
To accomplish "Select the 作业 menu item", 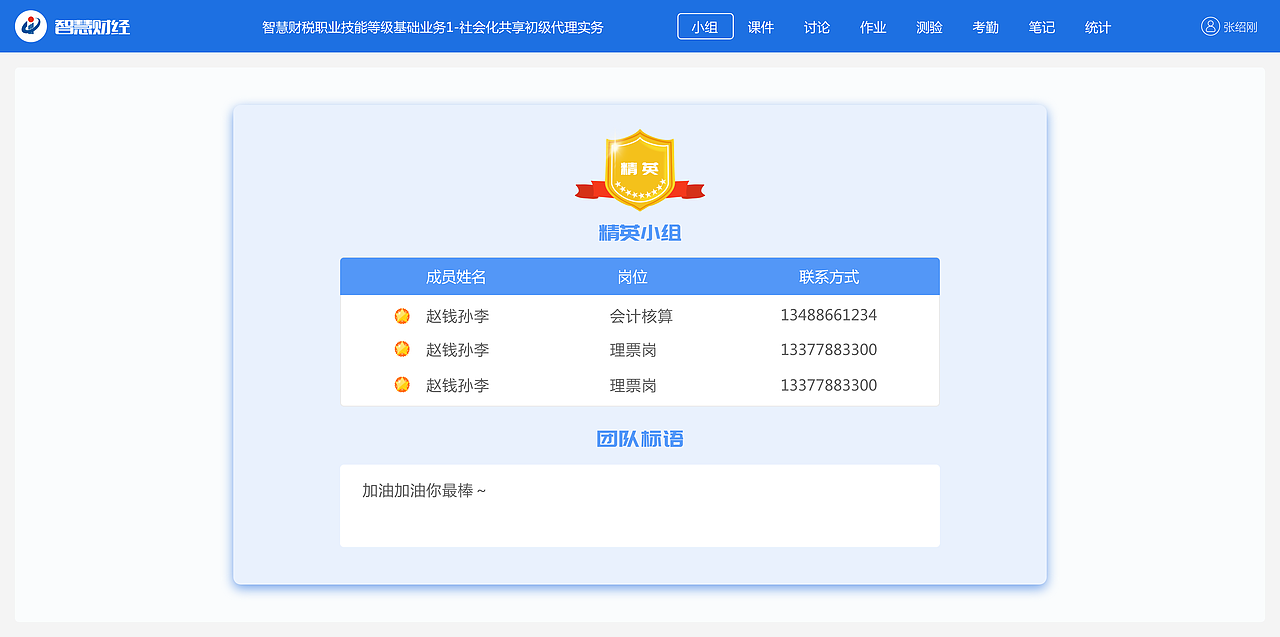I will (x=872, y=27).
